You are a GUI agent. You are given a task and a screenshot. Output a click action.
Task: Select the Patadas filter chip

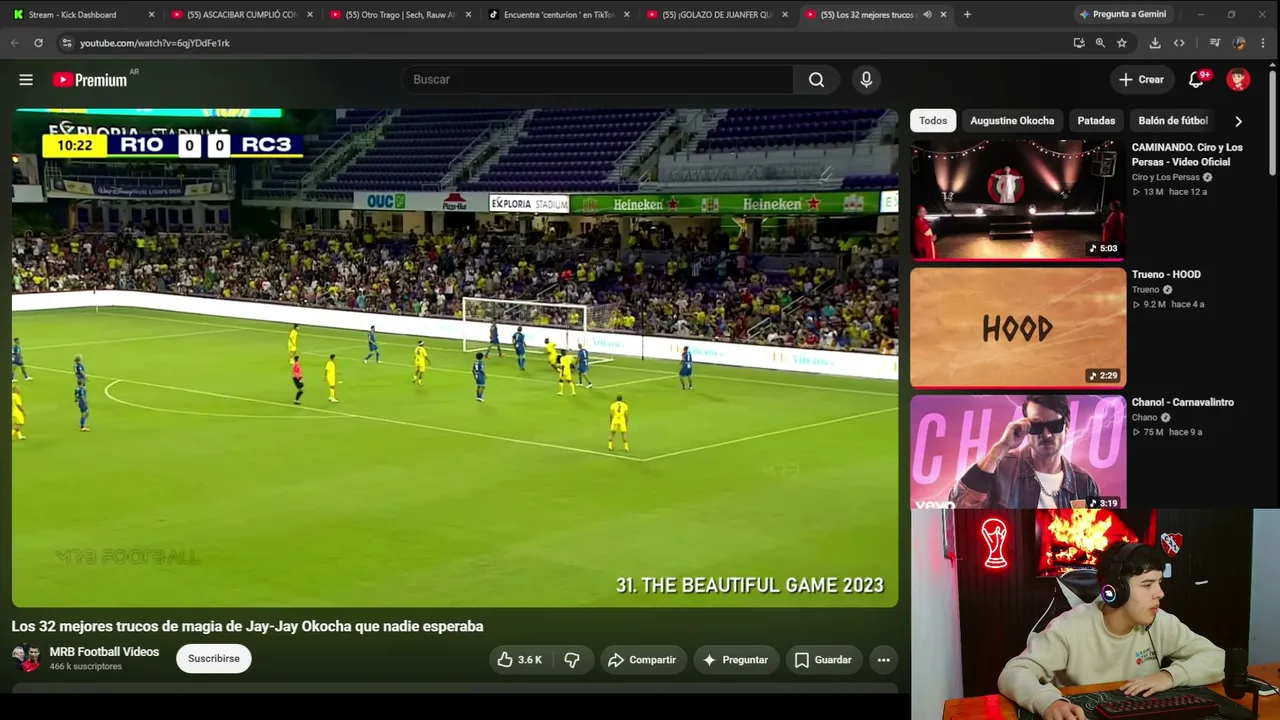click(1096, 121)
